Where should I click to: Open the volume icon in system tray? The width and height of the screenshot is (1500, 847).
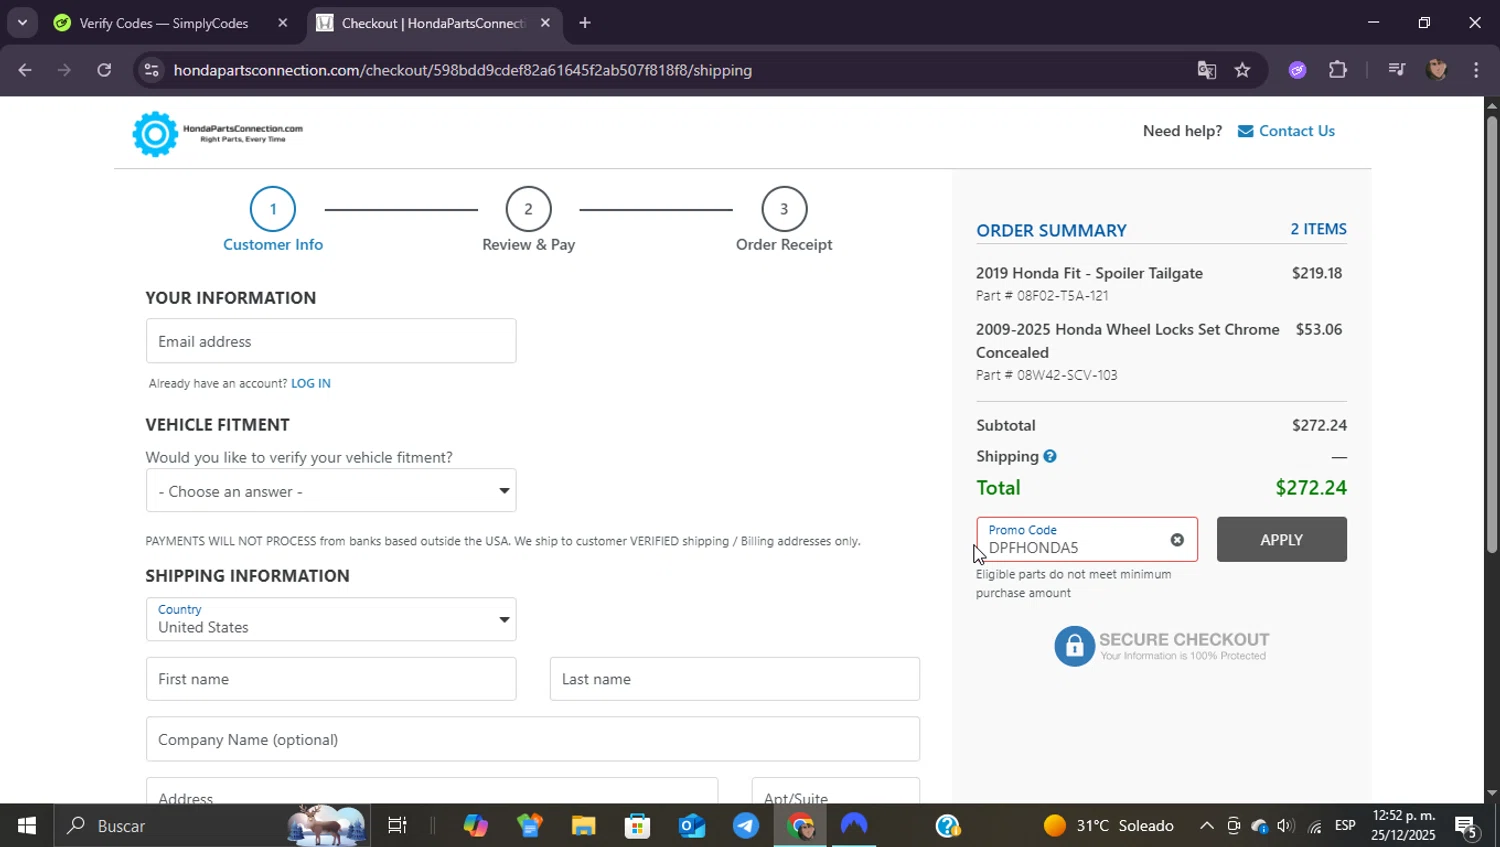pyautogui.click(x=1286, y=826)
